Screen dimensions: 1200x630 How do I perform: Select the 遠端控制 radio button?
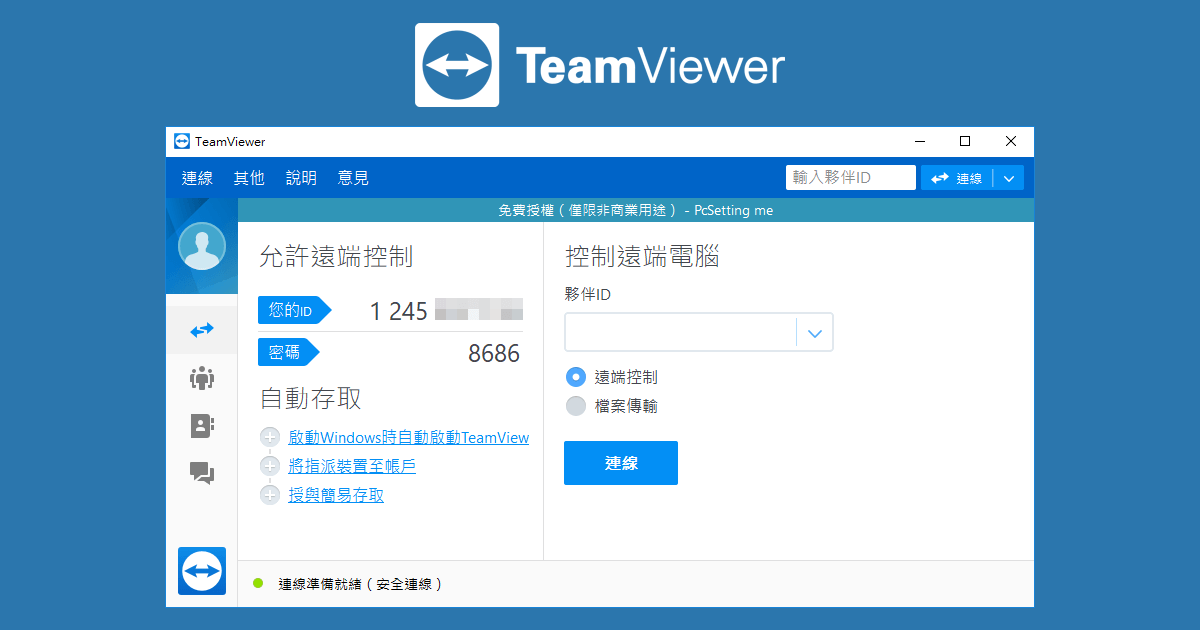[576, 377]
